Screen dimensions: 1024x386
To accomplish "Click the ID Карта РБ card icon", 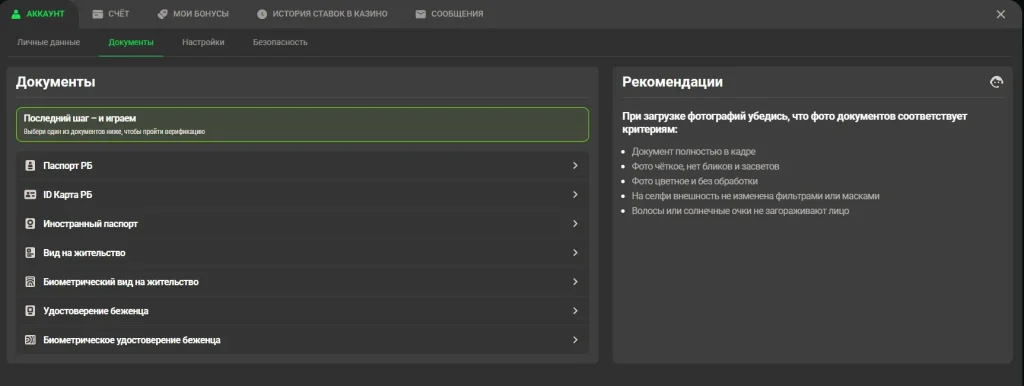I will point(29,195).
